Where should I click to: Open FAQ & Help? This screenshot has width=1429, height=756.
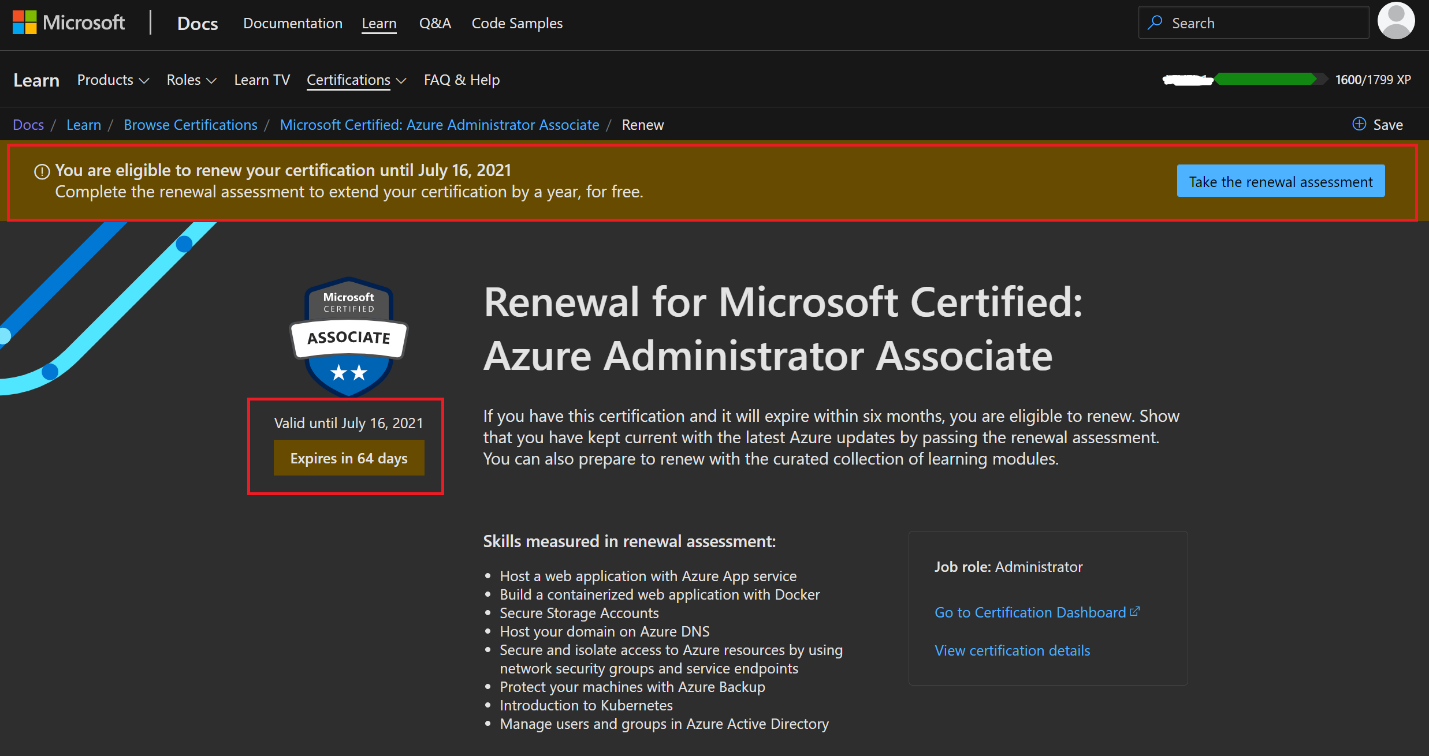(462, 80)
